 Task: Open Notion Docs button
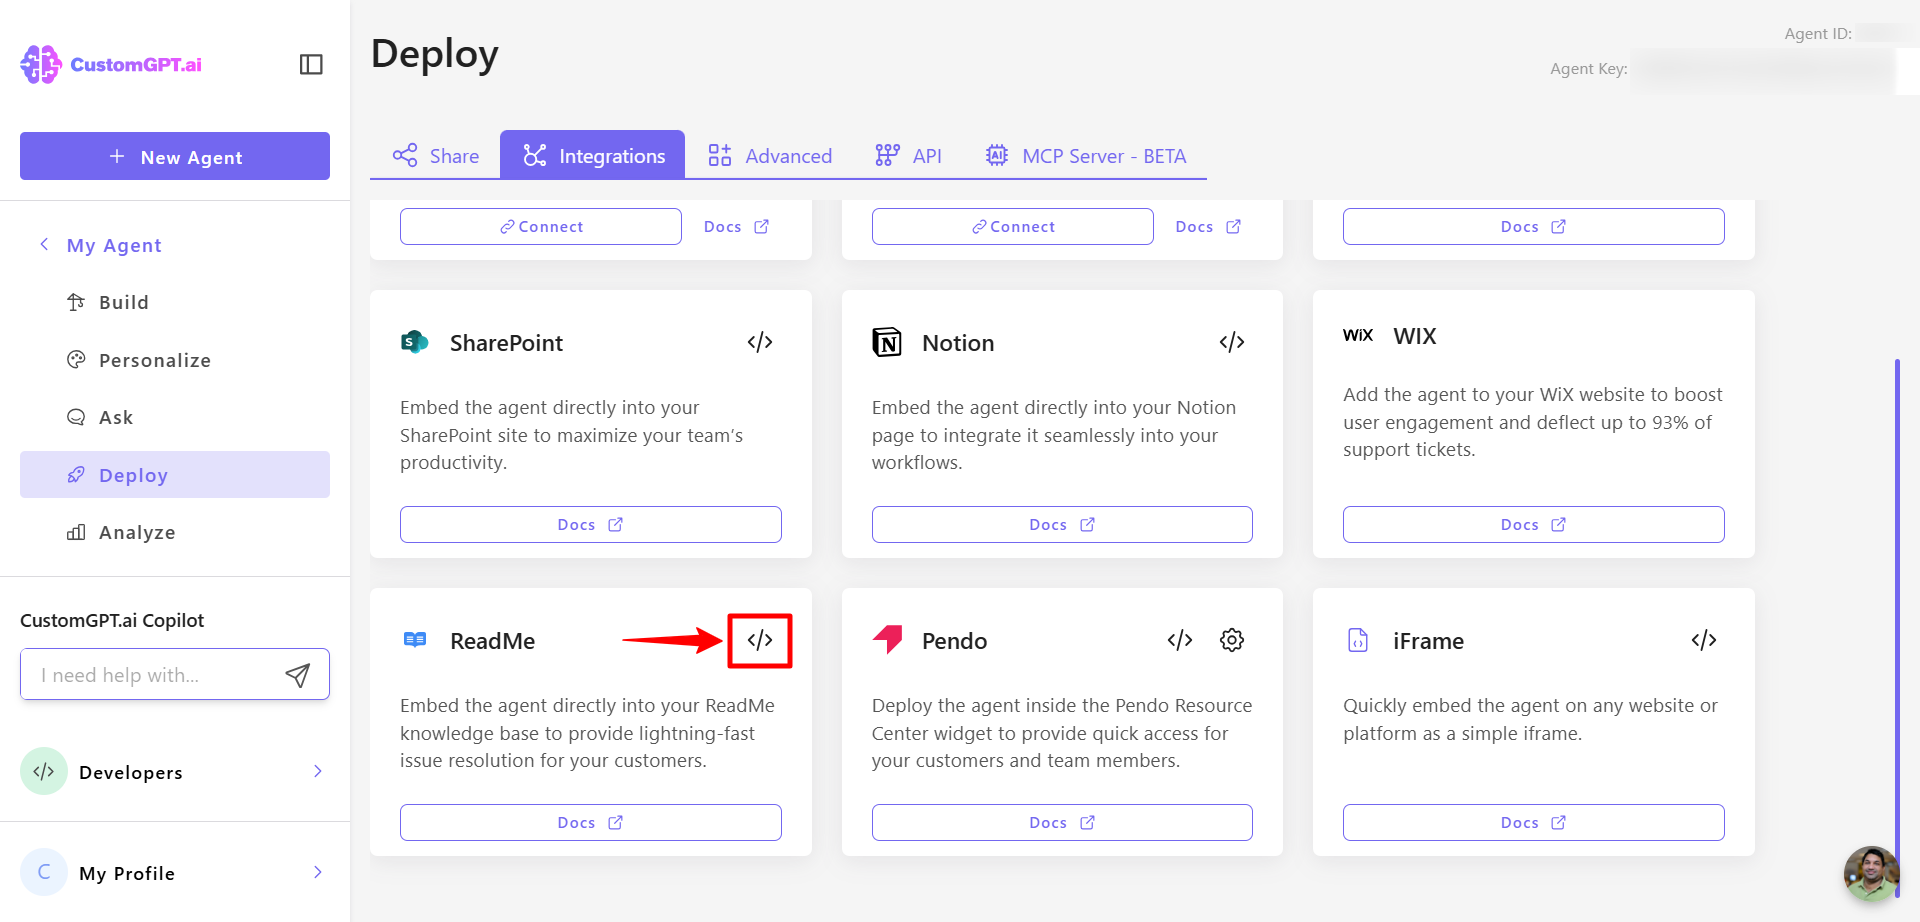point(1062,524)
